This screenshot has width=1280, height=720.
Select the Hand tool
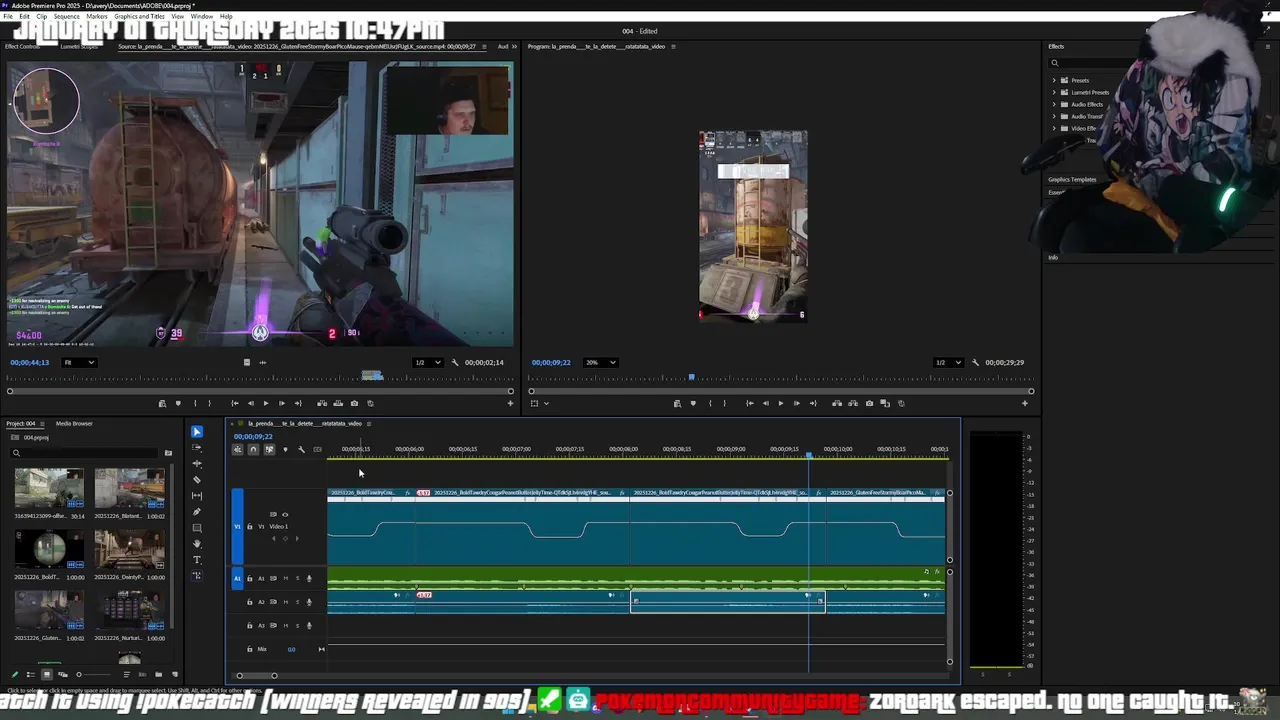[196, 544]
